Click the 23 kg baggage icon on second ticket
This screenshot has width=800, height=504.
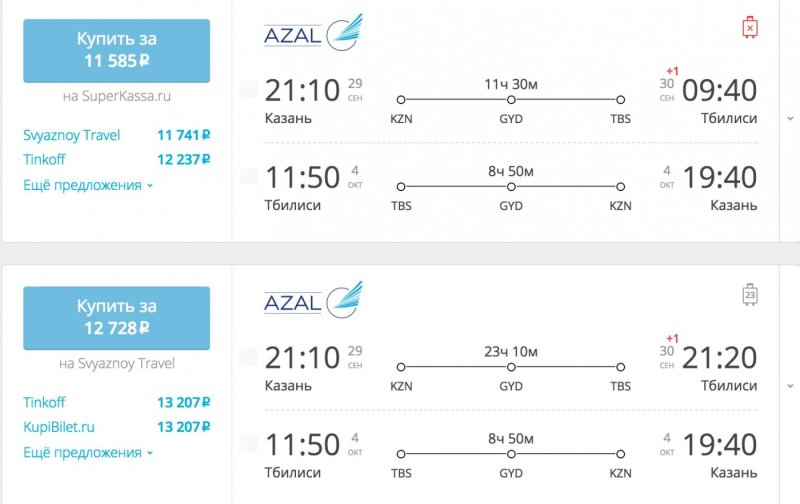(x=749, y=294)
